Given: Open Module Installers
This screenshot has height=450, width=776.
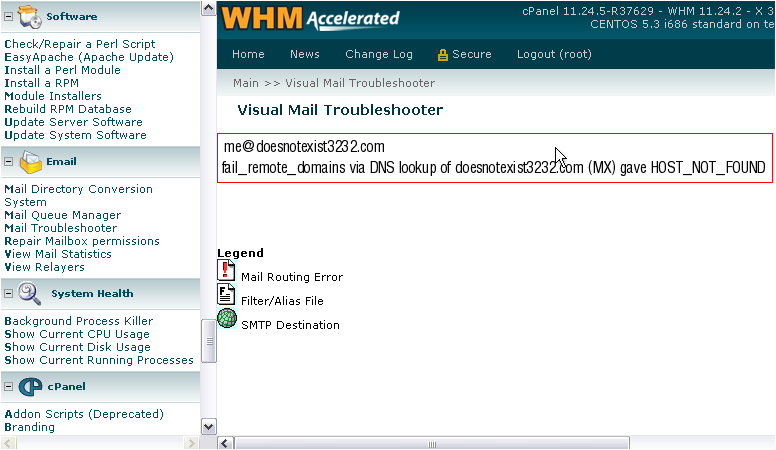Looking at the screenshot, I should (x=53, y=96).
